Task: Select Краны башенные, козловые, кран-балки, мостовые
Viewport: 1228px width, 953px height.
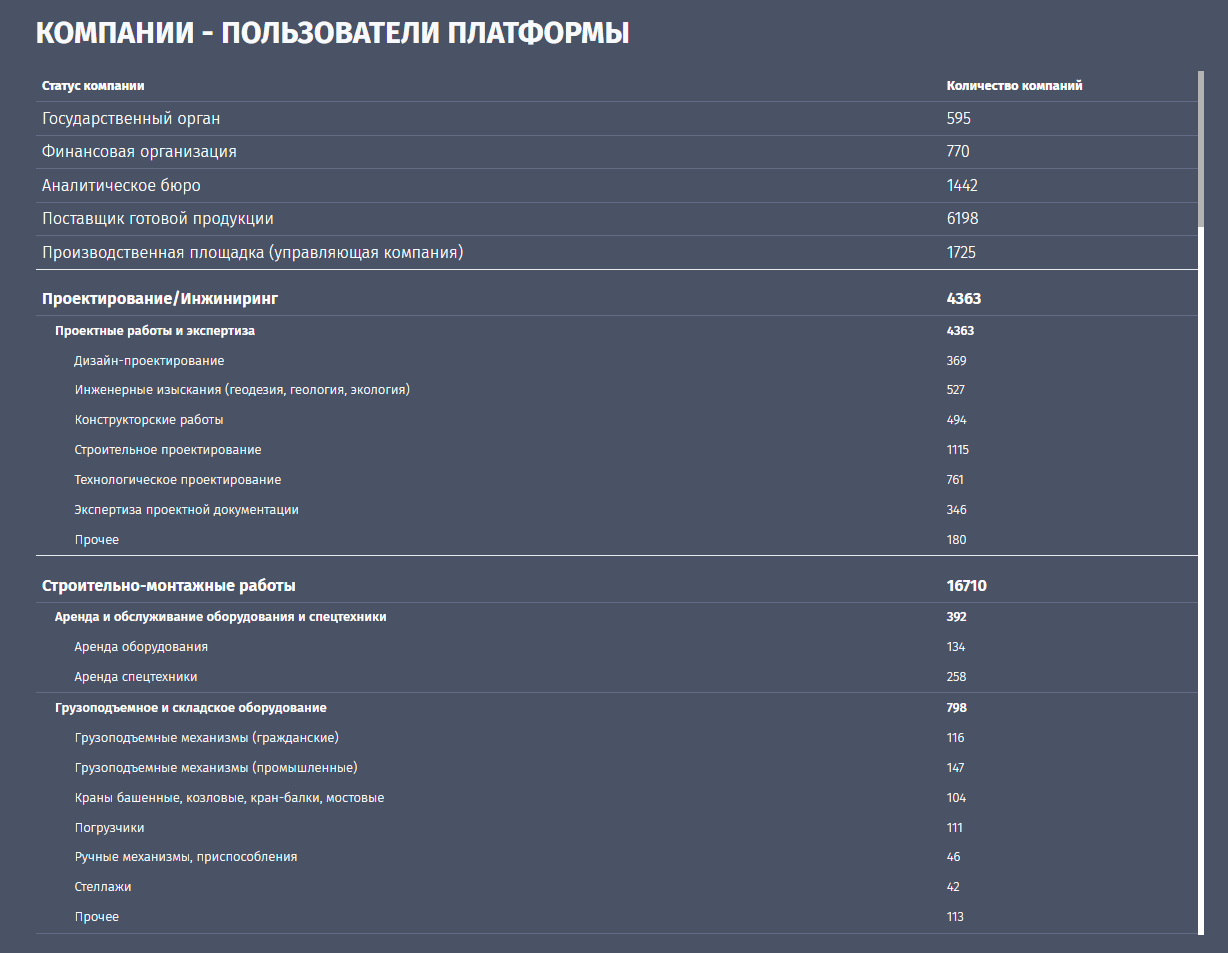Action: [229, 798]
